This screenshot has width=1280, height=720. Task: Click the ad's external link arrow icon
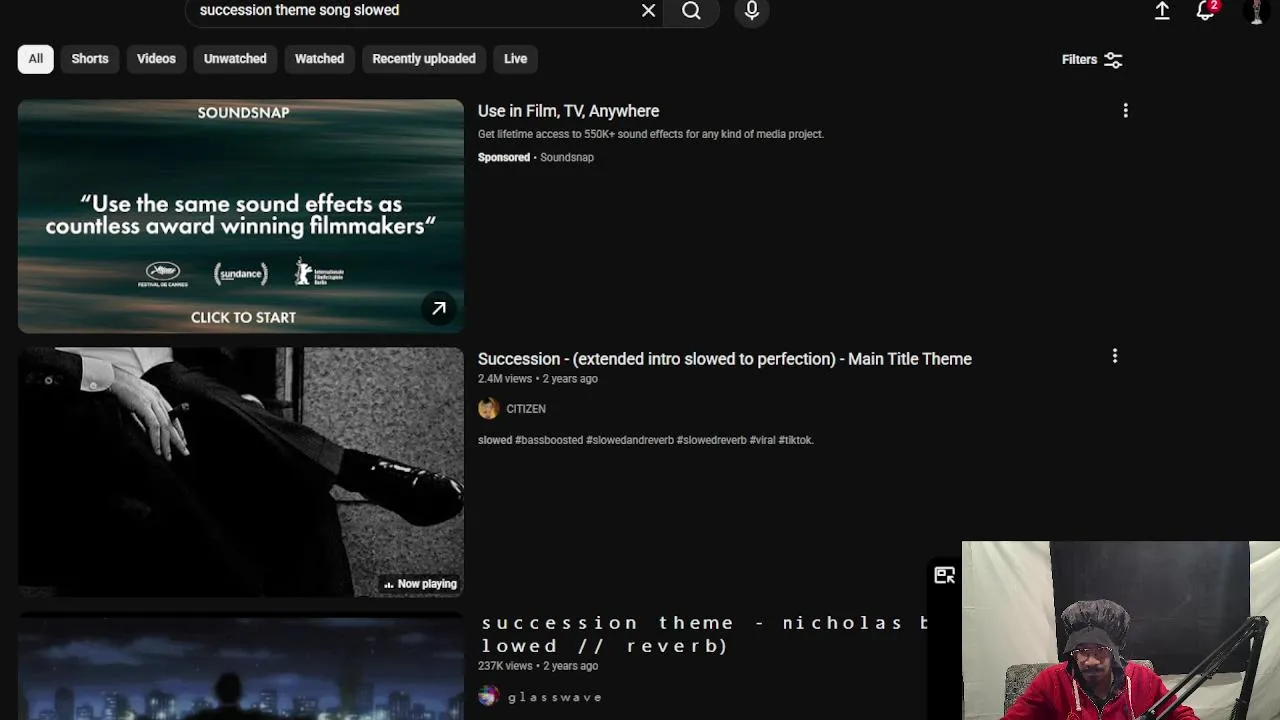[x=439, y=309]
